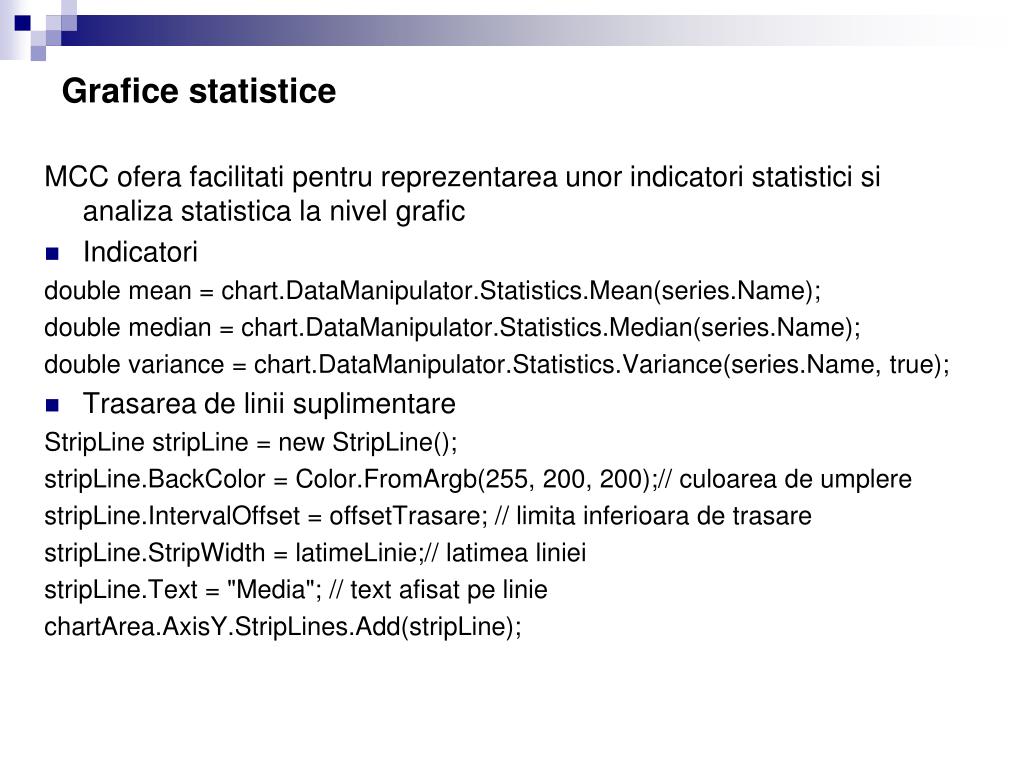This screenshot has width=1024, height=768.
Task: Click the 'double median' code line
Action: point(453,327)
